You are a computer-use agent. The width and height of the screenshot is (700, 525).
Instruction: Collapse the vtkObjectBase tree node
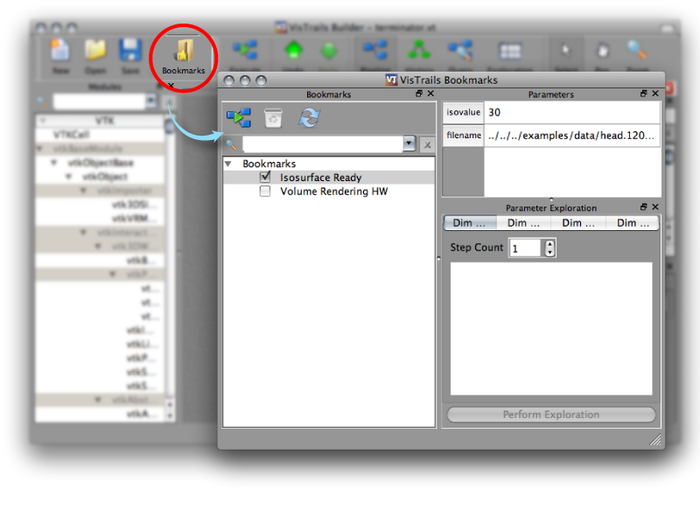pos(59,162)
